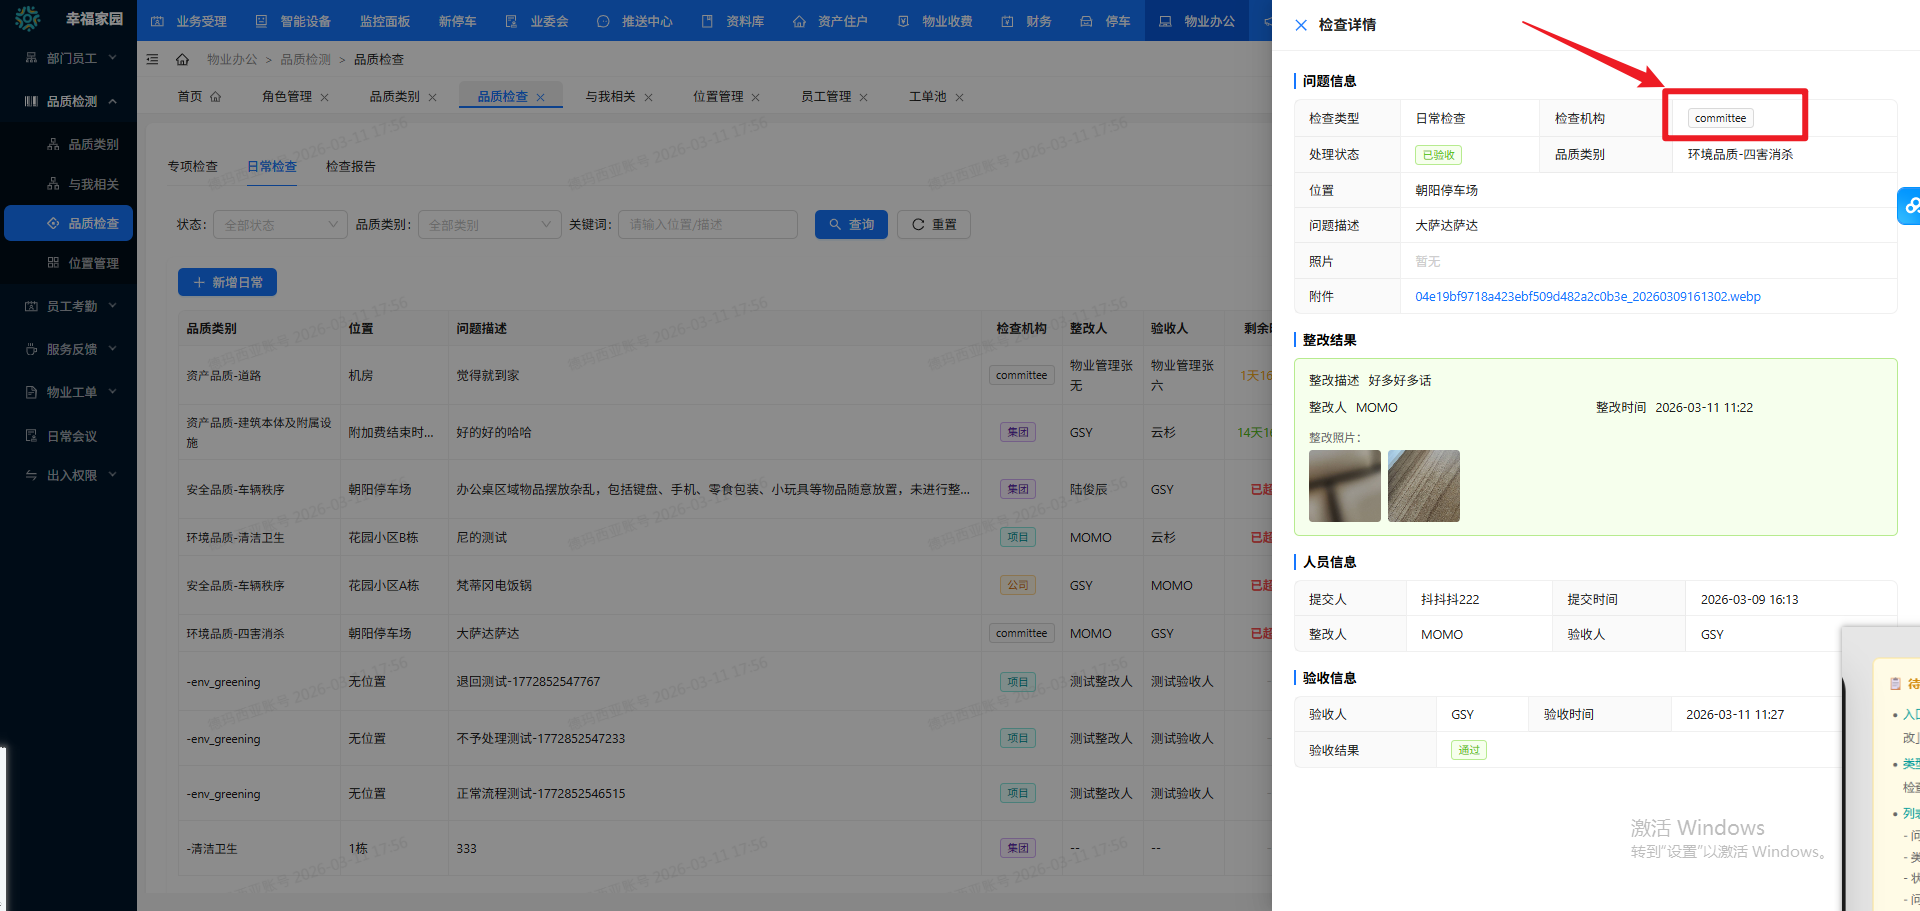This screenshot has height=911, width=1920.
Task: Close the 角色管理 tab with its X
Action: pos(325,98)
